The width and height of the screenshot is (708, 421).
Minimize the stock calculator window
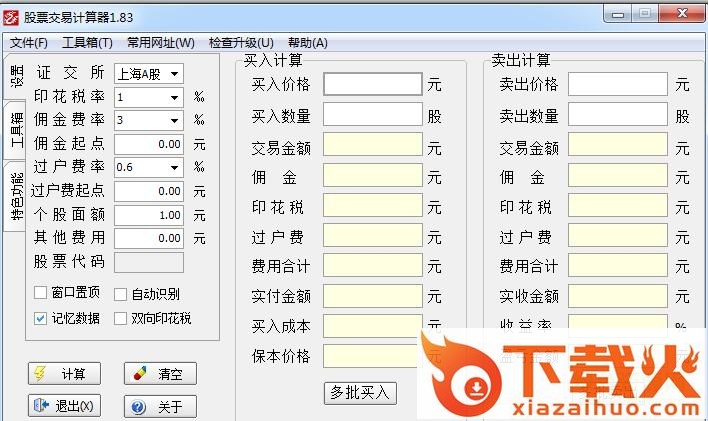[x=618, y=14]
